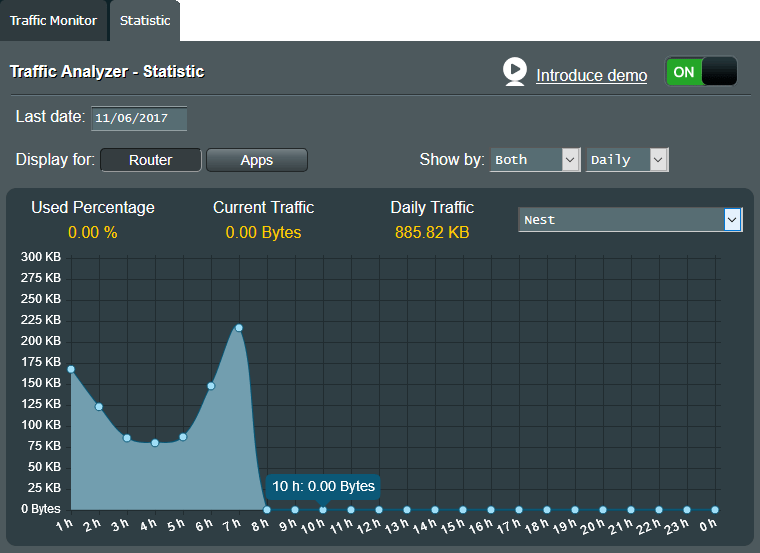Viewport: 760px width, 553px height.
Task: Click the 6h data point on chart
Action: point(211,386)
